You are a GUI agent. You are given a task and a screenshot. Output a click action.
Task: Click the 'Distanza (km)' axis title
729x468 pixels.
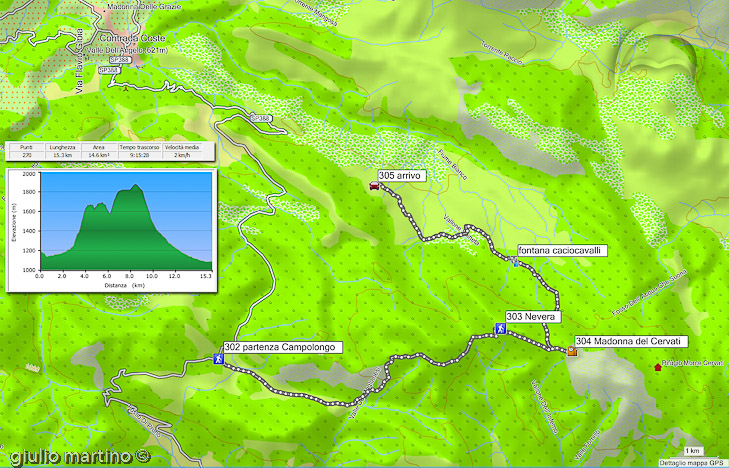pyautogui.click(x=125, y=285)
